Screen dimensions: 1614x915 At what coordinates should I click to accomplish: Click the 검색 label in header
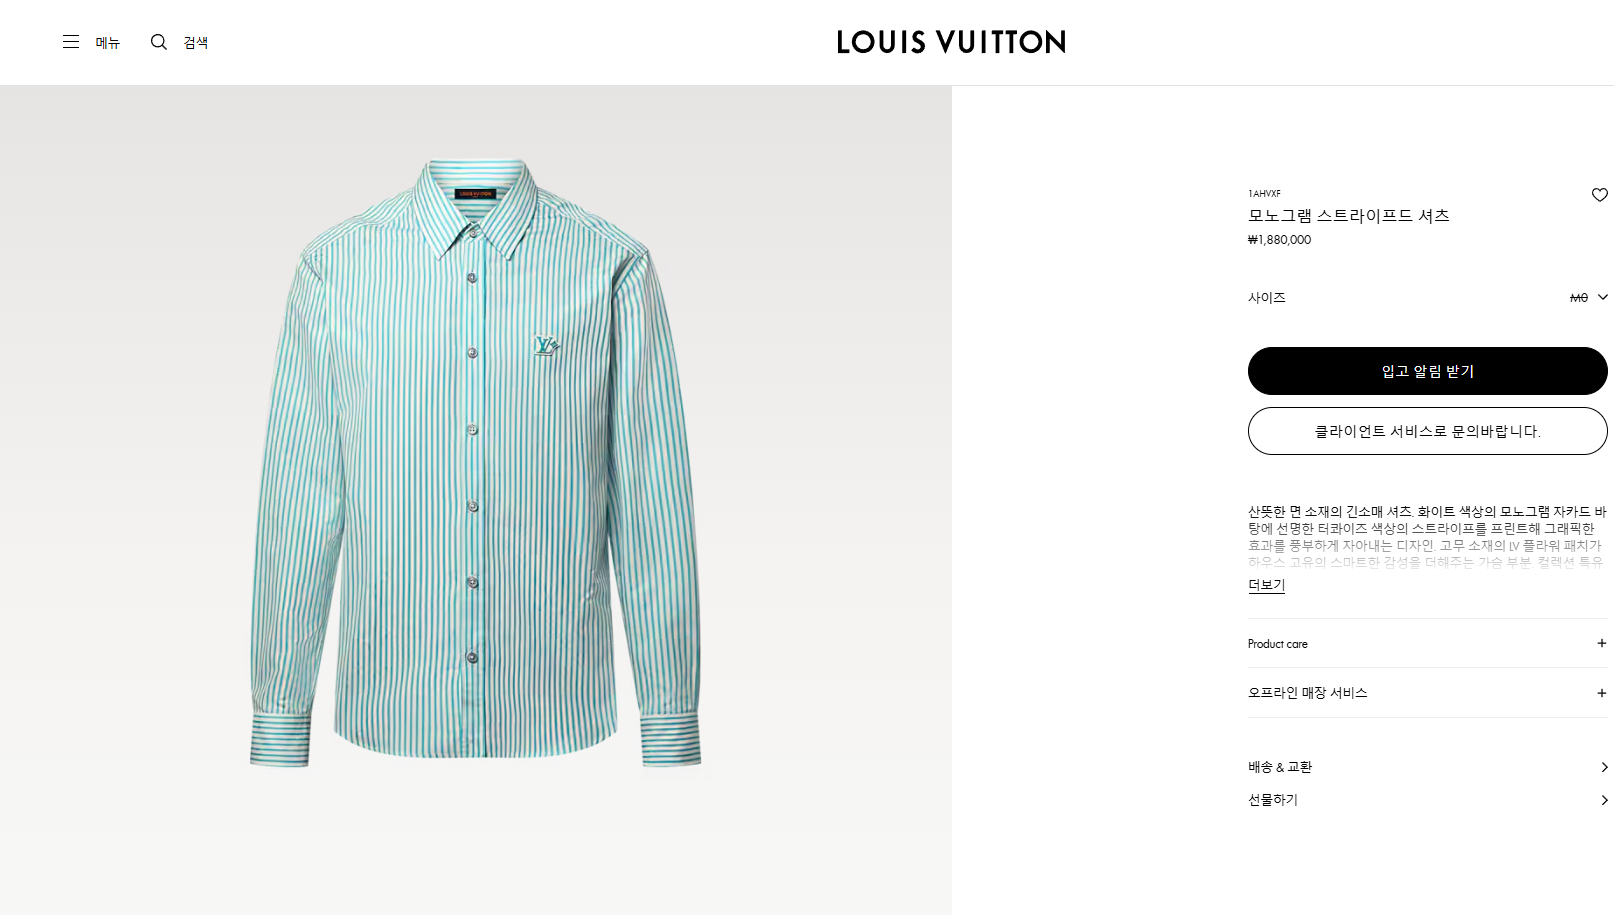point(196,42)
